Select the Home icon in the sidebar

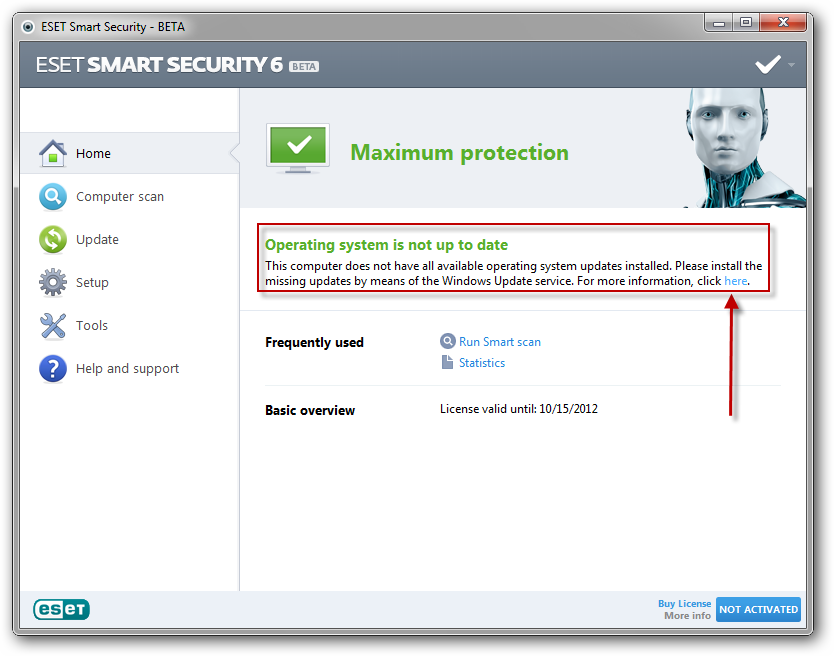point(53,153)
